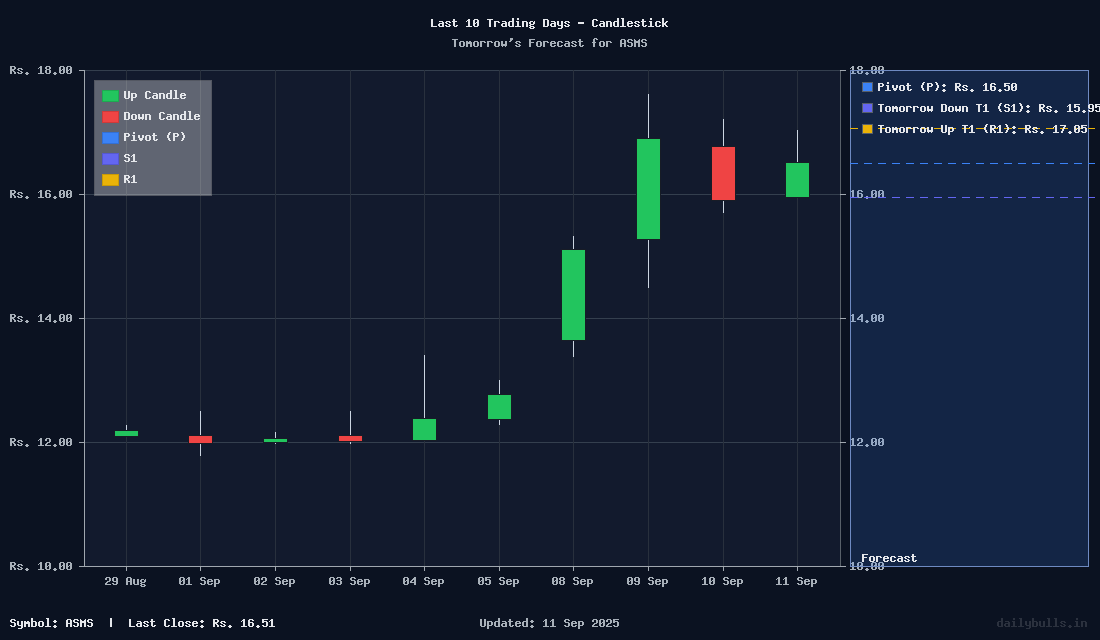Viewport: 1100px width, 640px height.
Task: Click the yellow swatch beside Tomorrow Up T1
Action: coord(867,129)
